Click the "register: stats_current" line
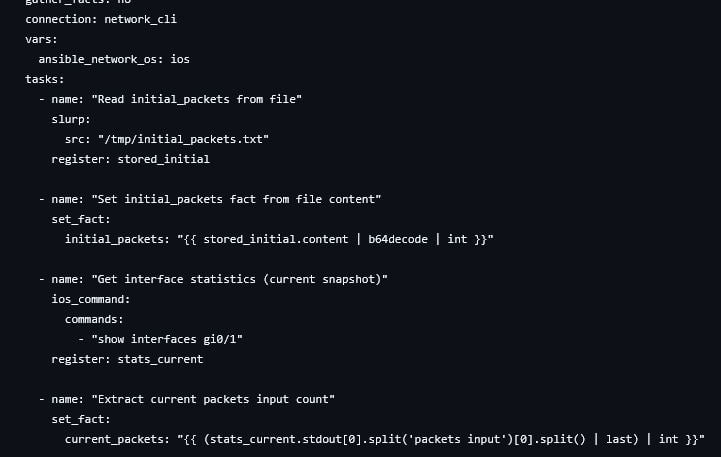721x457 pixels. pos(127,359)
